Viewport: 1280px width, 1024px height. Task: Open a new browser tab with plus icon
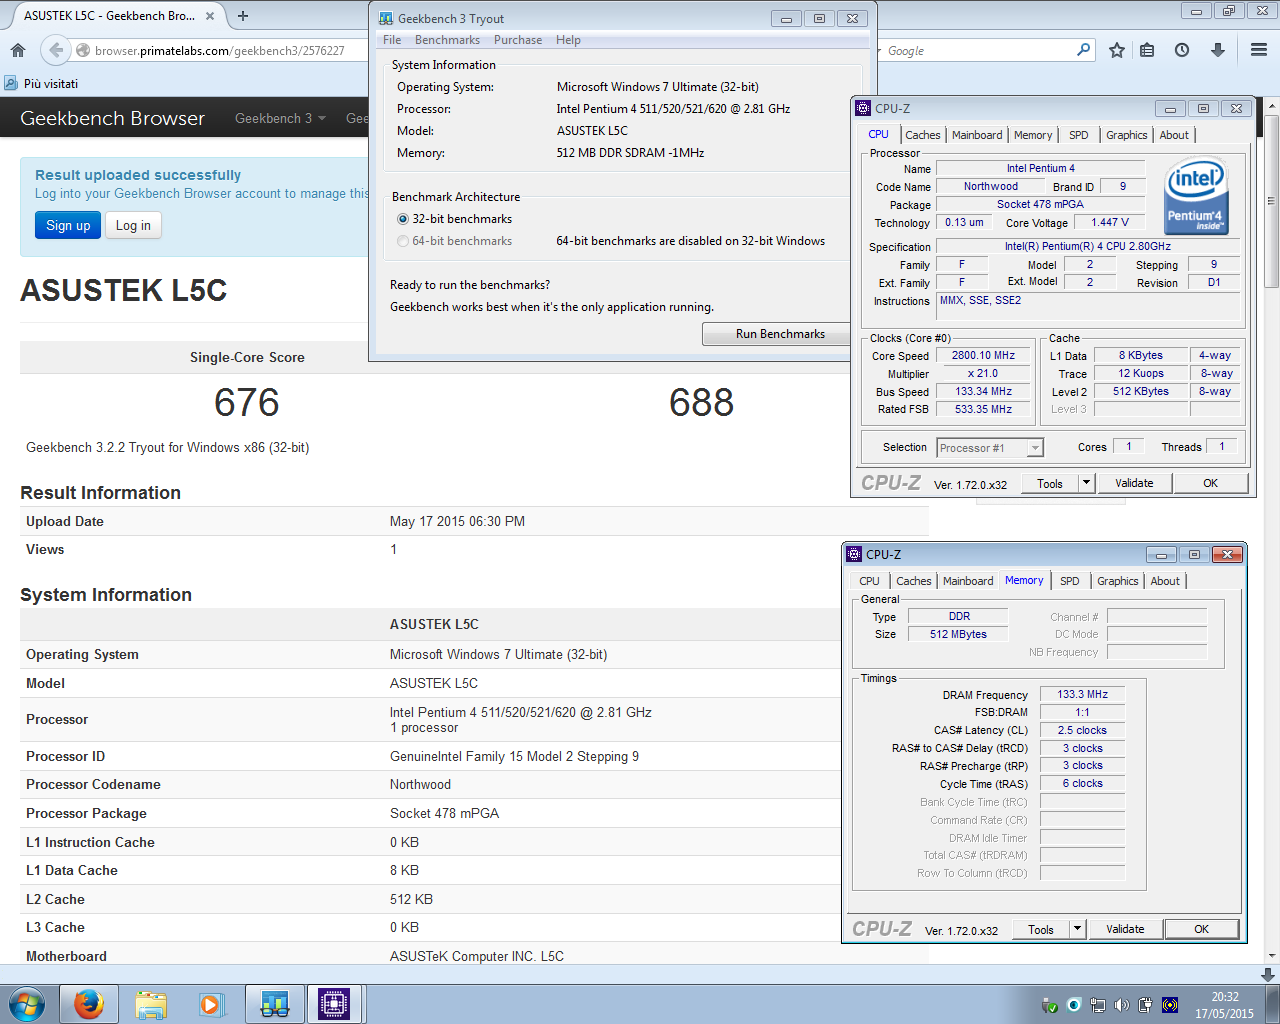pos(243,16)
